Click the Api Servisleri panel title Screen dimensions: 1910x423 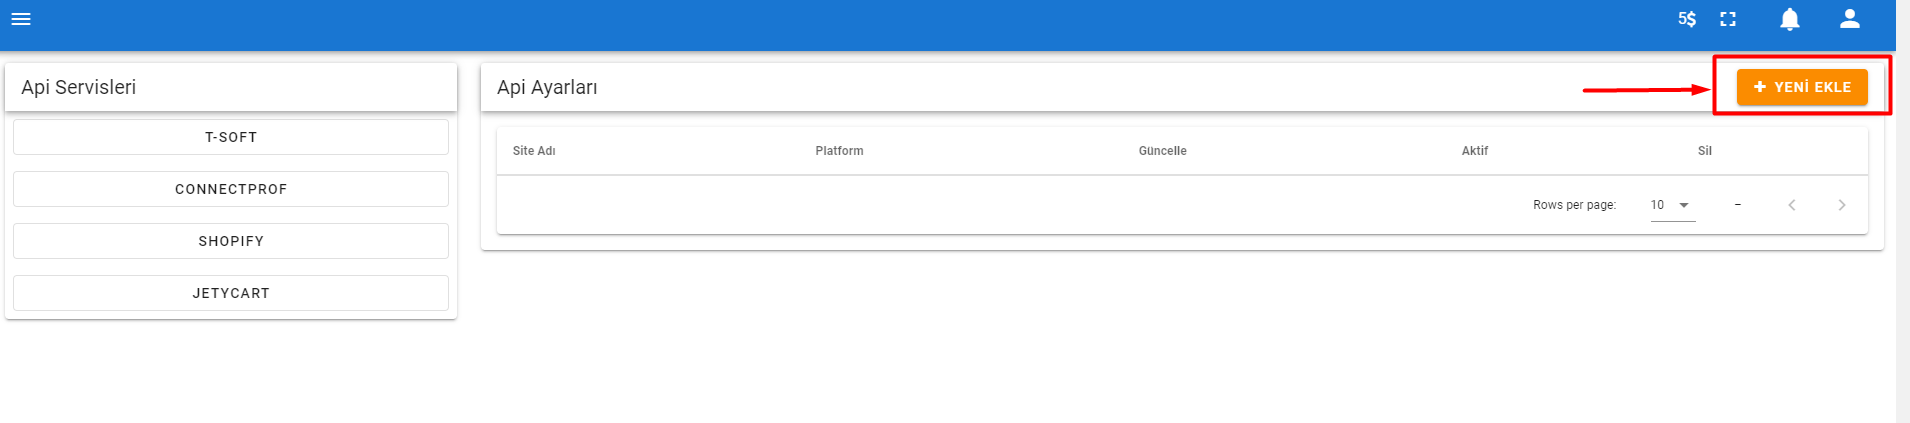(79, 87)
